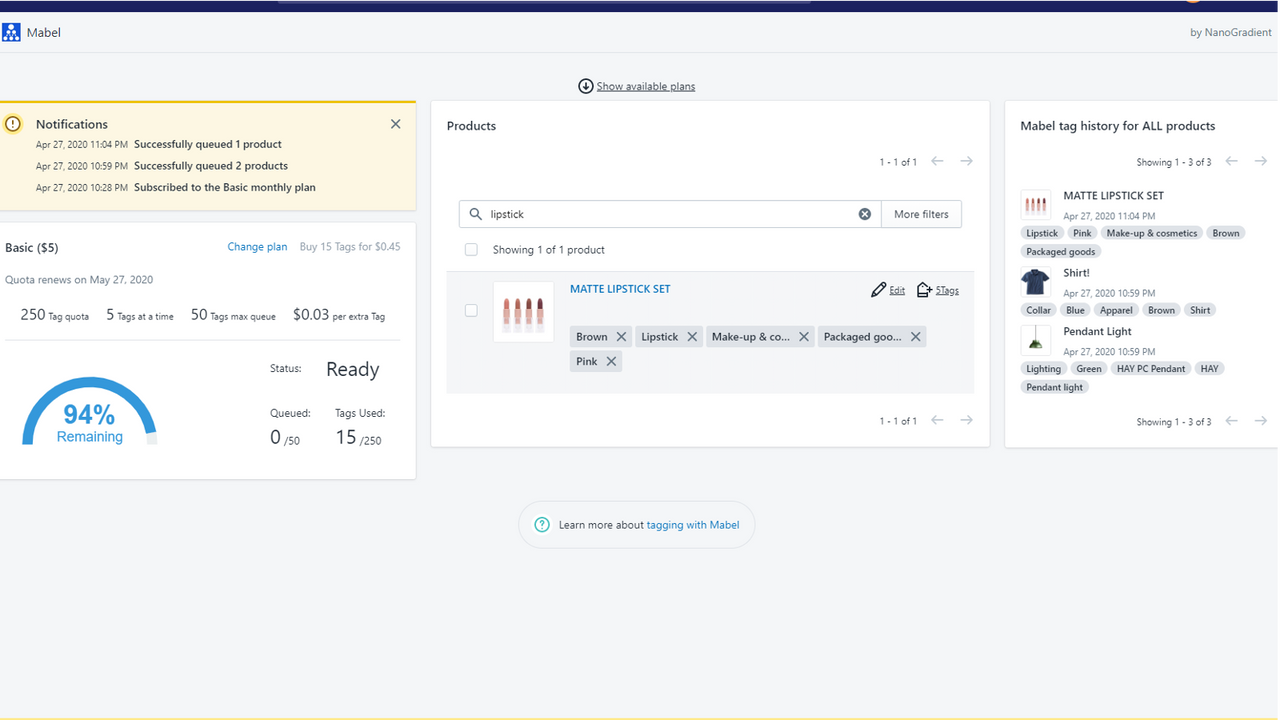The image size is (1280, 720).
Task: Click the Mabel app logo icon
Action: pyautogui.click(x=11, y=31)
